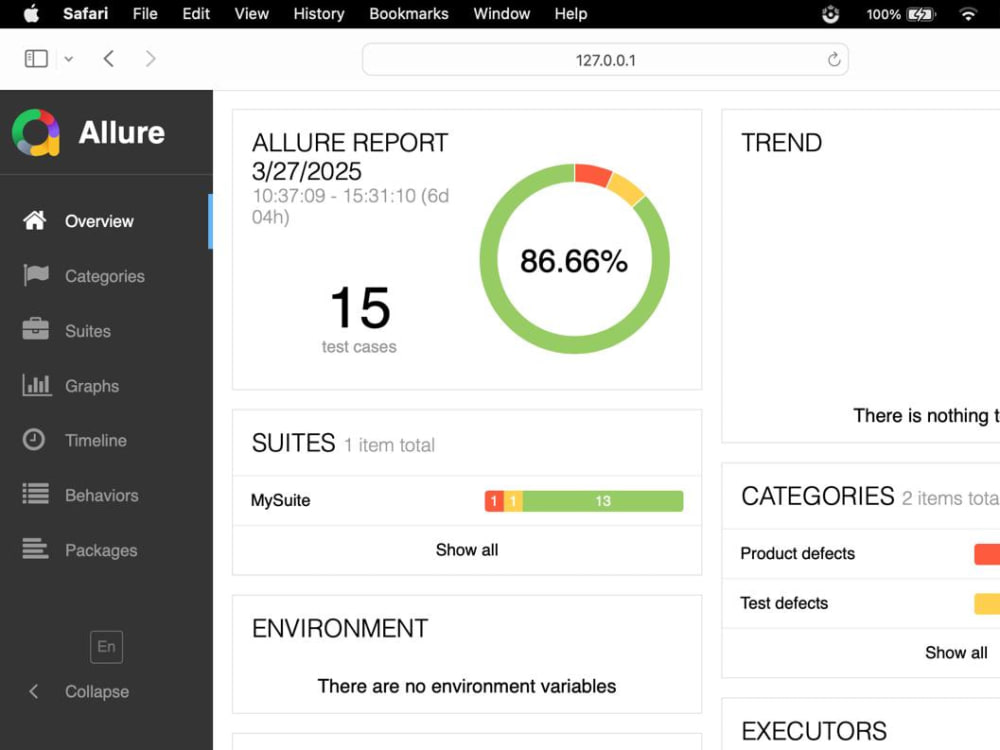Image resolution: width=1000 pixels, height=750 pixels.
Task: Open the Product defects category
Action: (797, 553)
